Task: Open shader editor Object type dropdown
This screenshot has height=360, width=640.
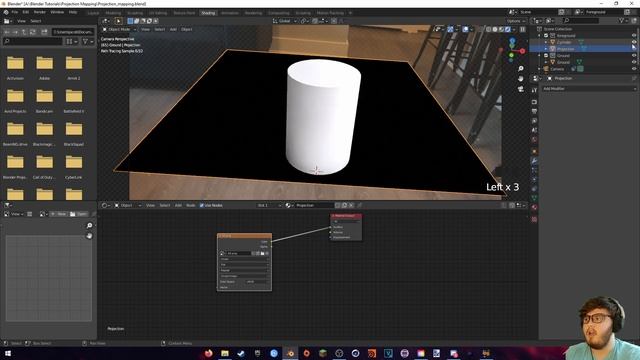Action: 128,205
